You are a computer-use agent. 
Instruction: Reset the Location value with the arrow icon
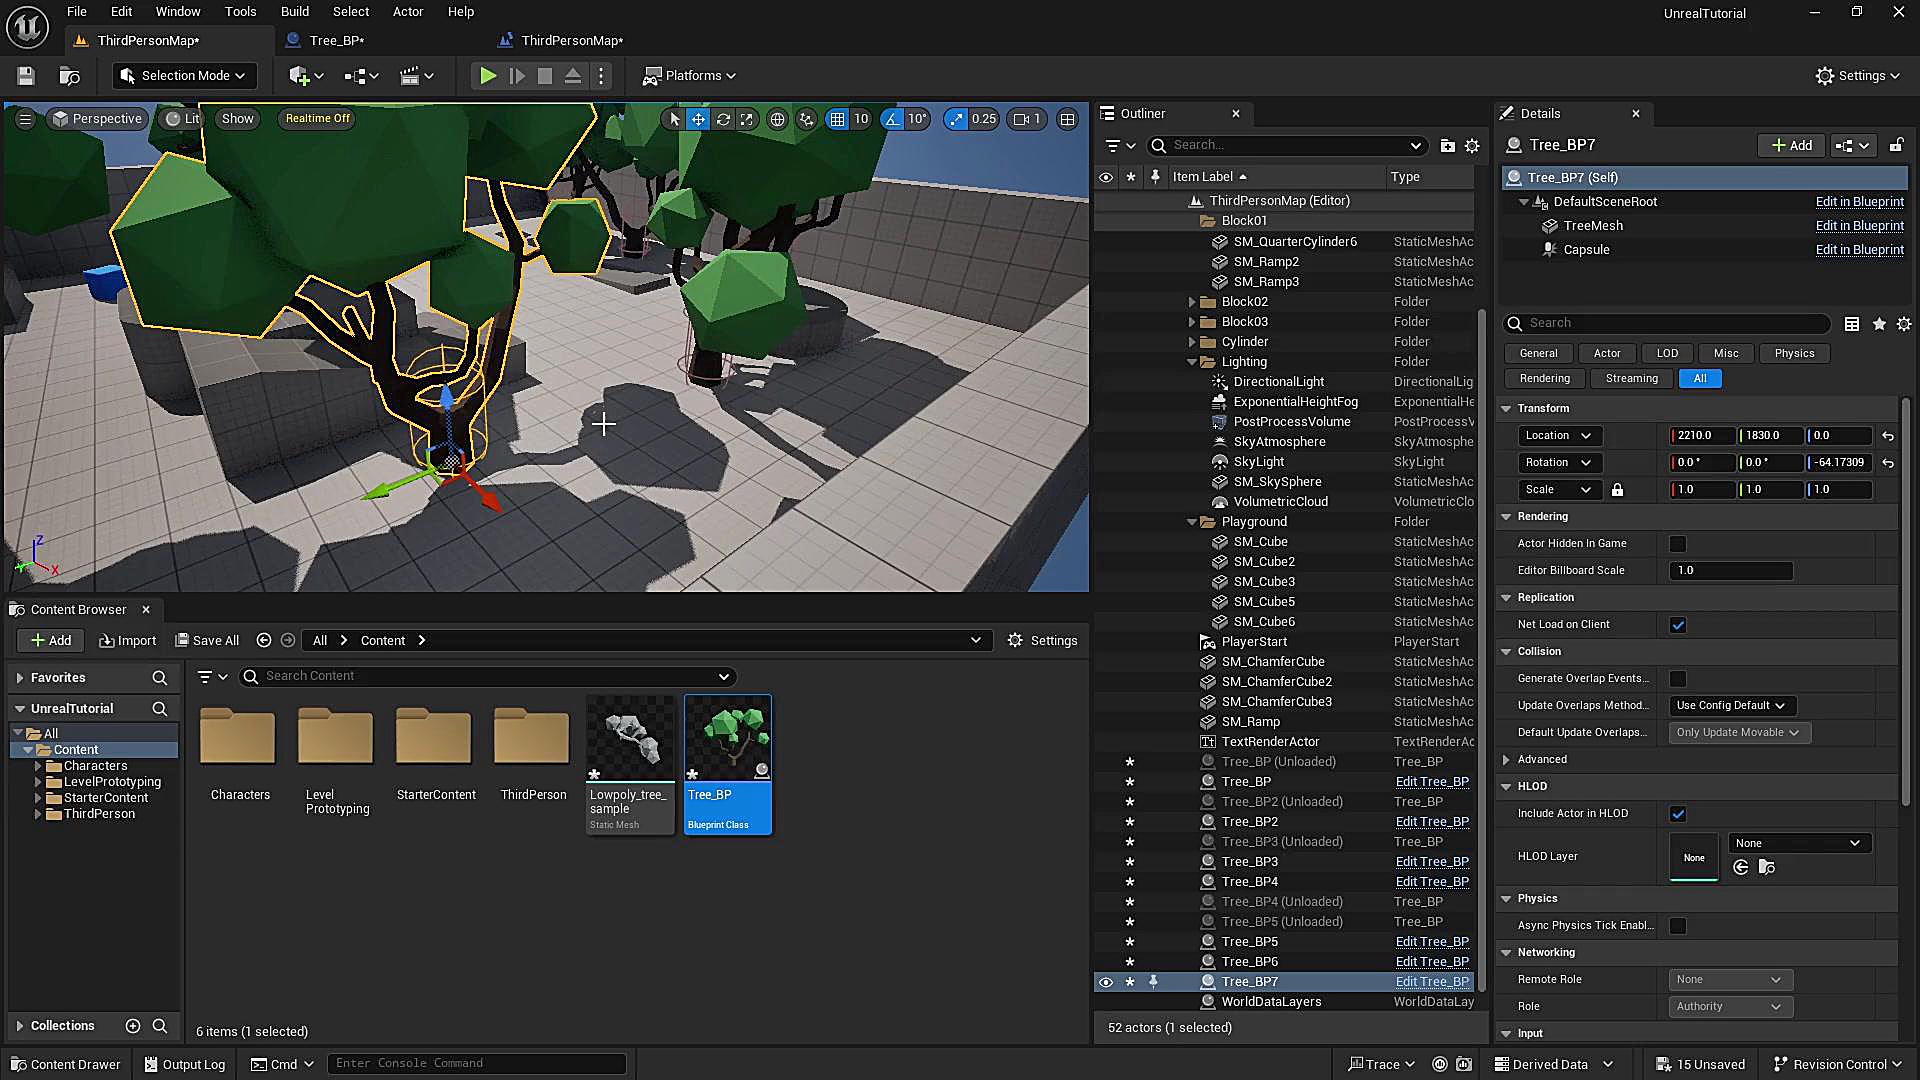[x=1887, y=436]
